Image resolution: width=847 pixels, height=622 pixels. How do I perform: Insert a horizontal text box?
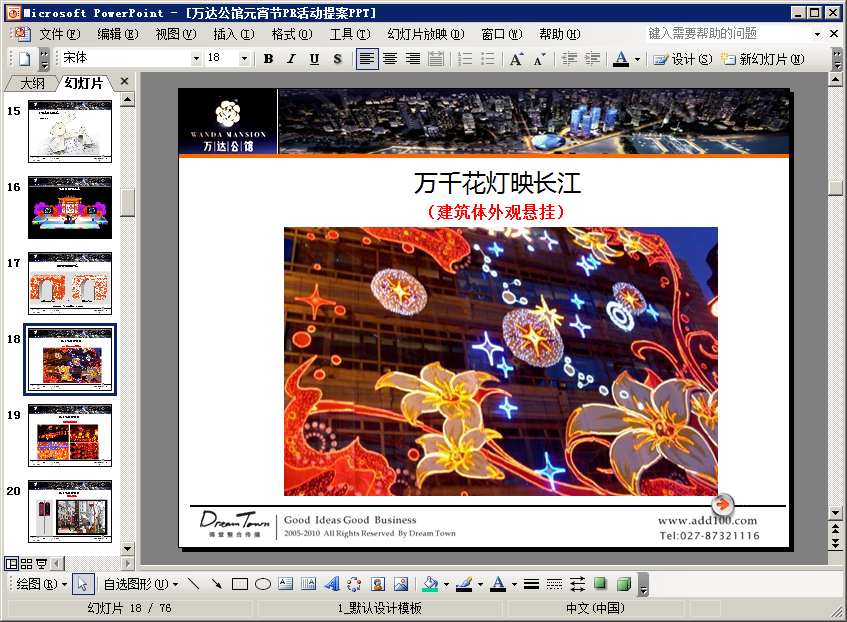(x=286, y=584)
